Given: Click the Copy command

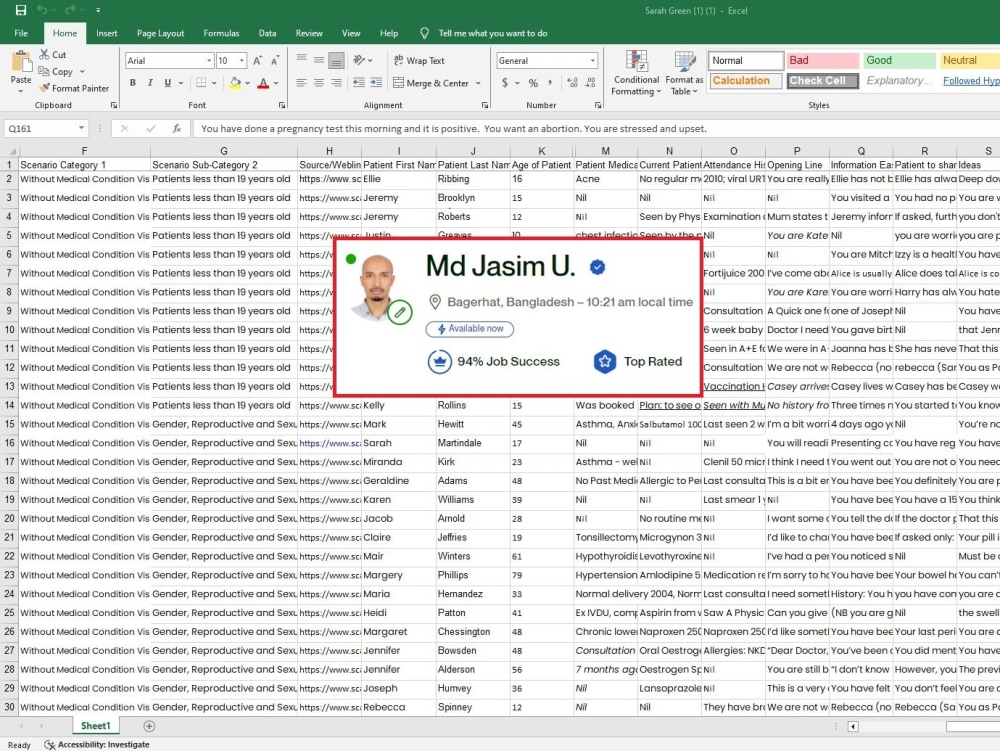Looking at the screenshot, I should coord(56,71).
